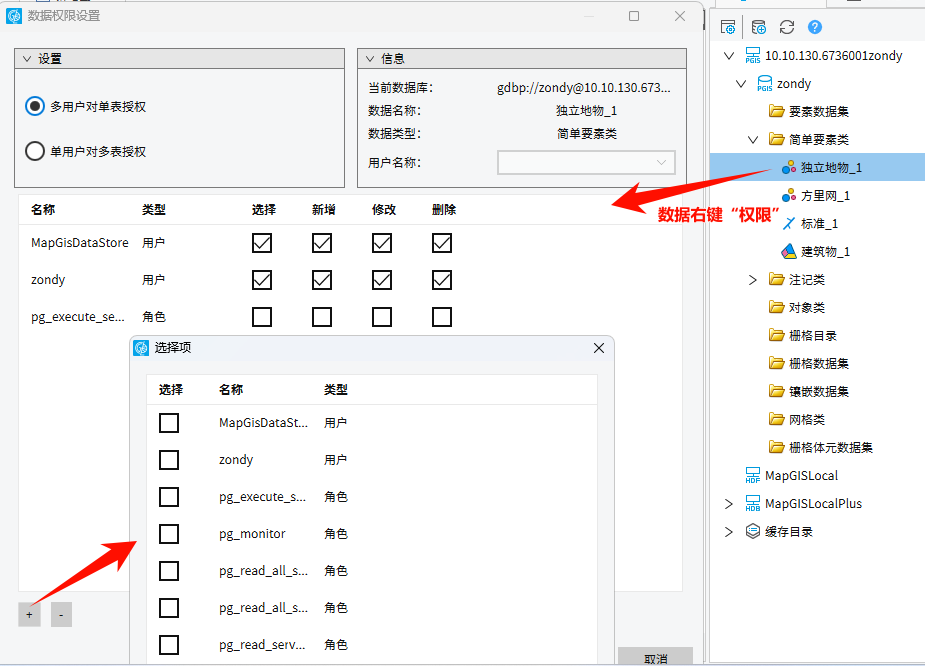925x666 pixels.
Task: Check pg_monitor in the selection dialog
Action: point(169,534)
